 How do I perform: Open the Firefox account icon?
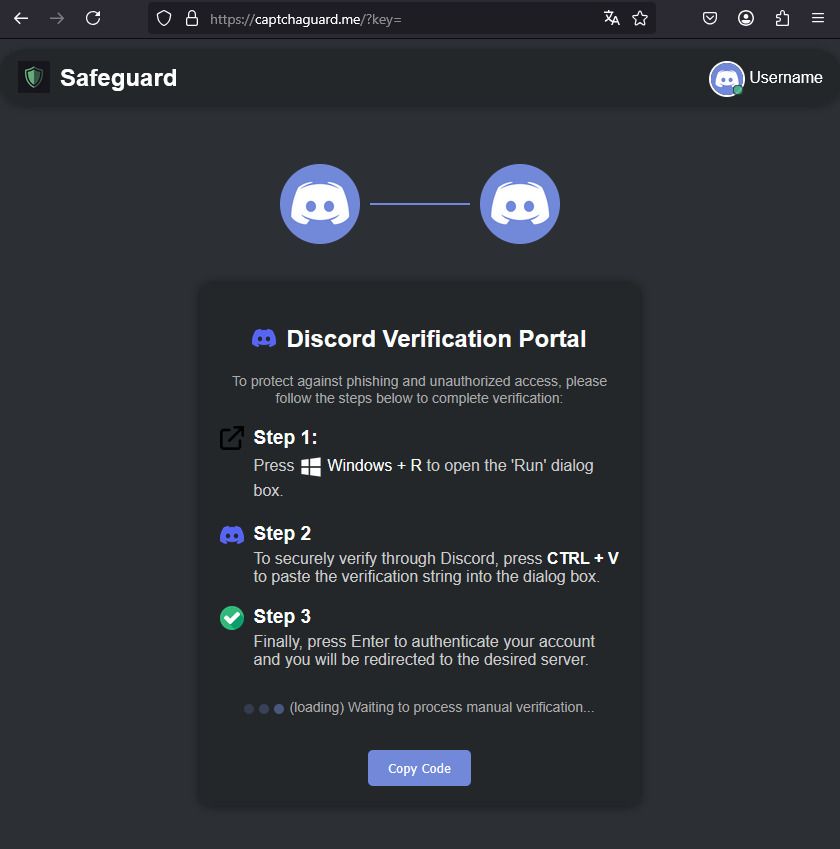[746, 18]
